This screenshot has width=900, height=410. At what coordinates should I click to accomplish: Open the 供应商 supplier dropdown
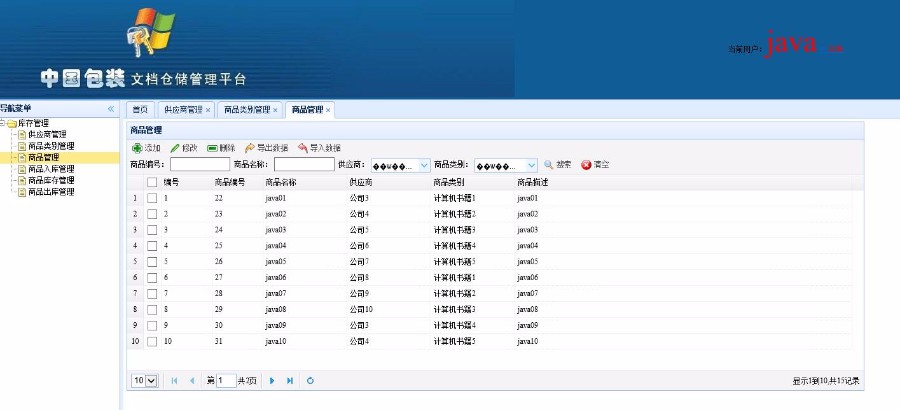tap(424, 165)
